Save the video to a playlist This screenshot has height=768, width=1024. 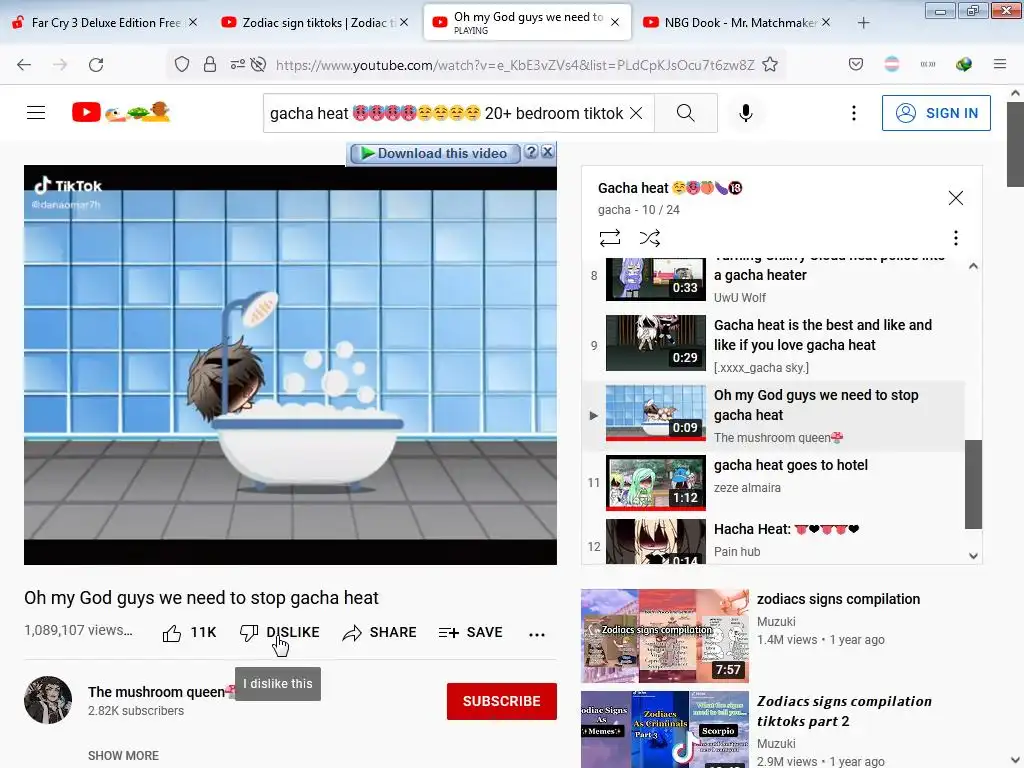(471, 633)
